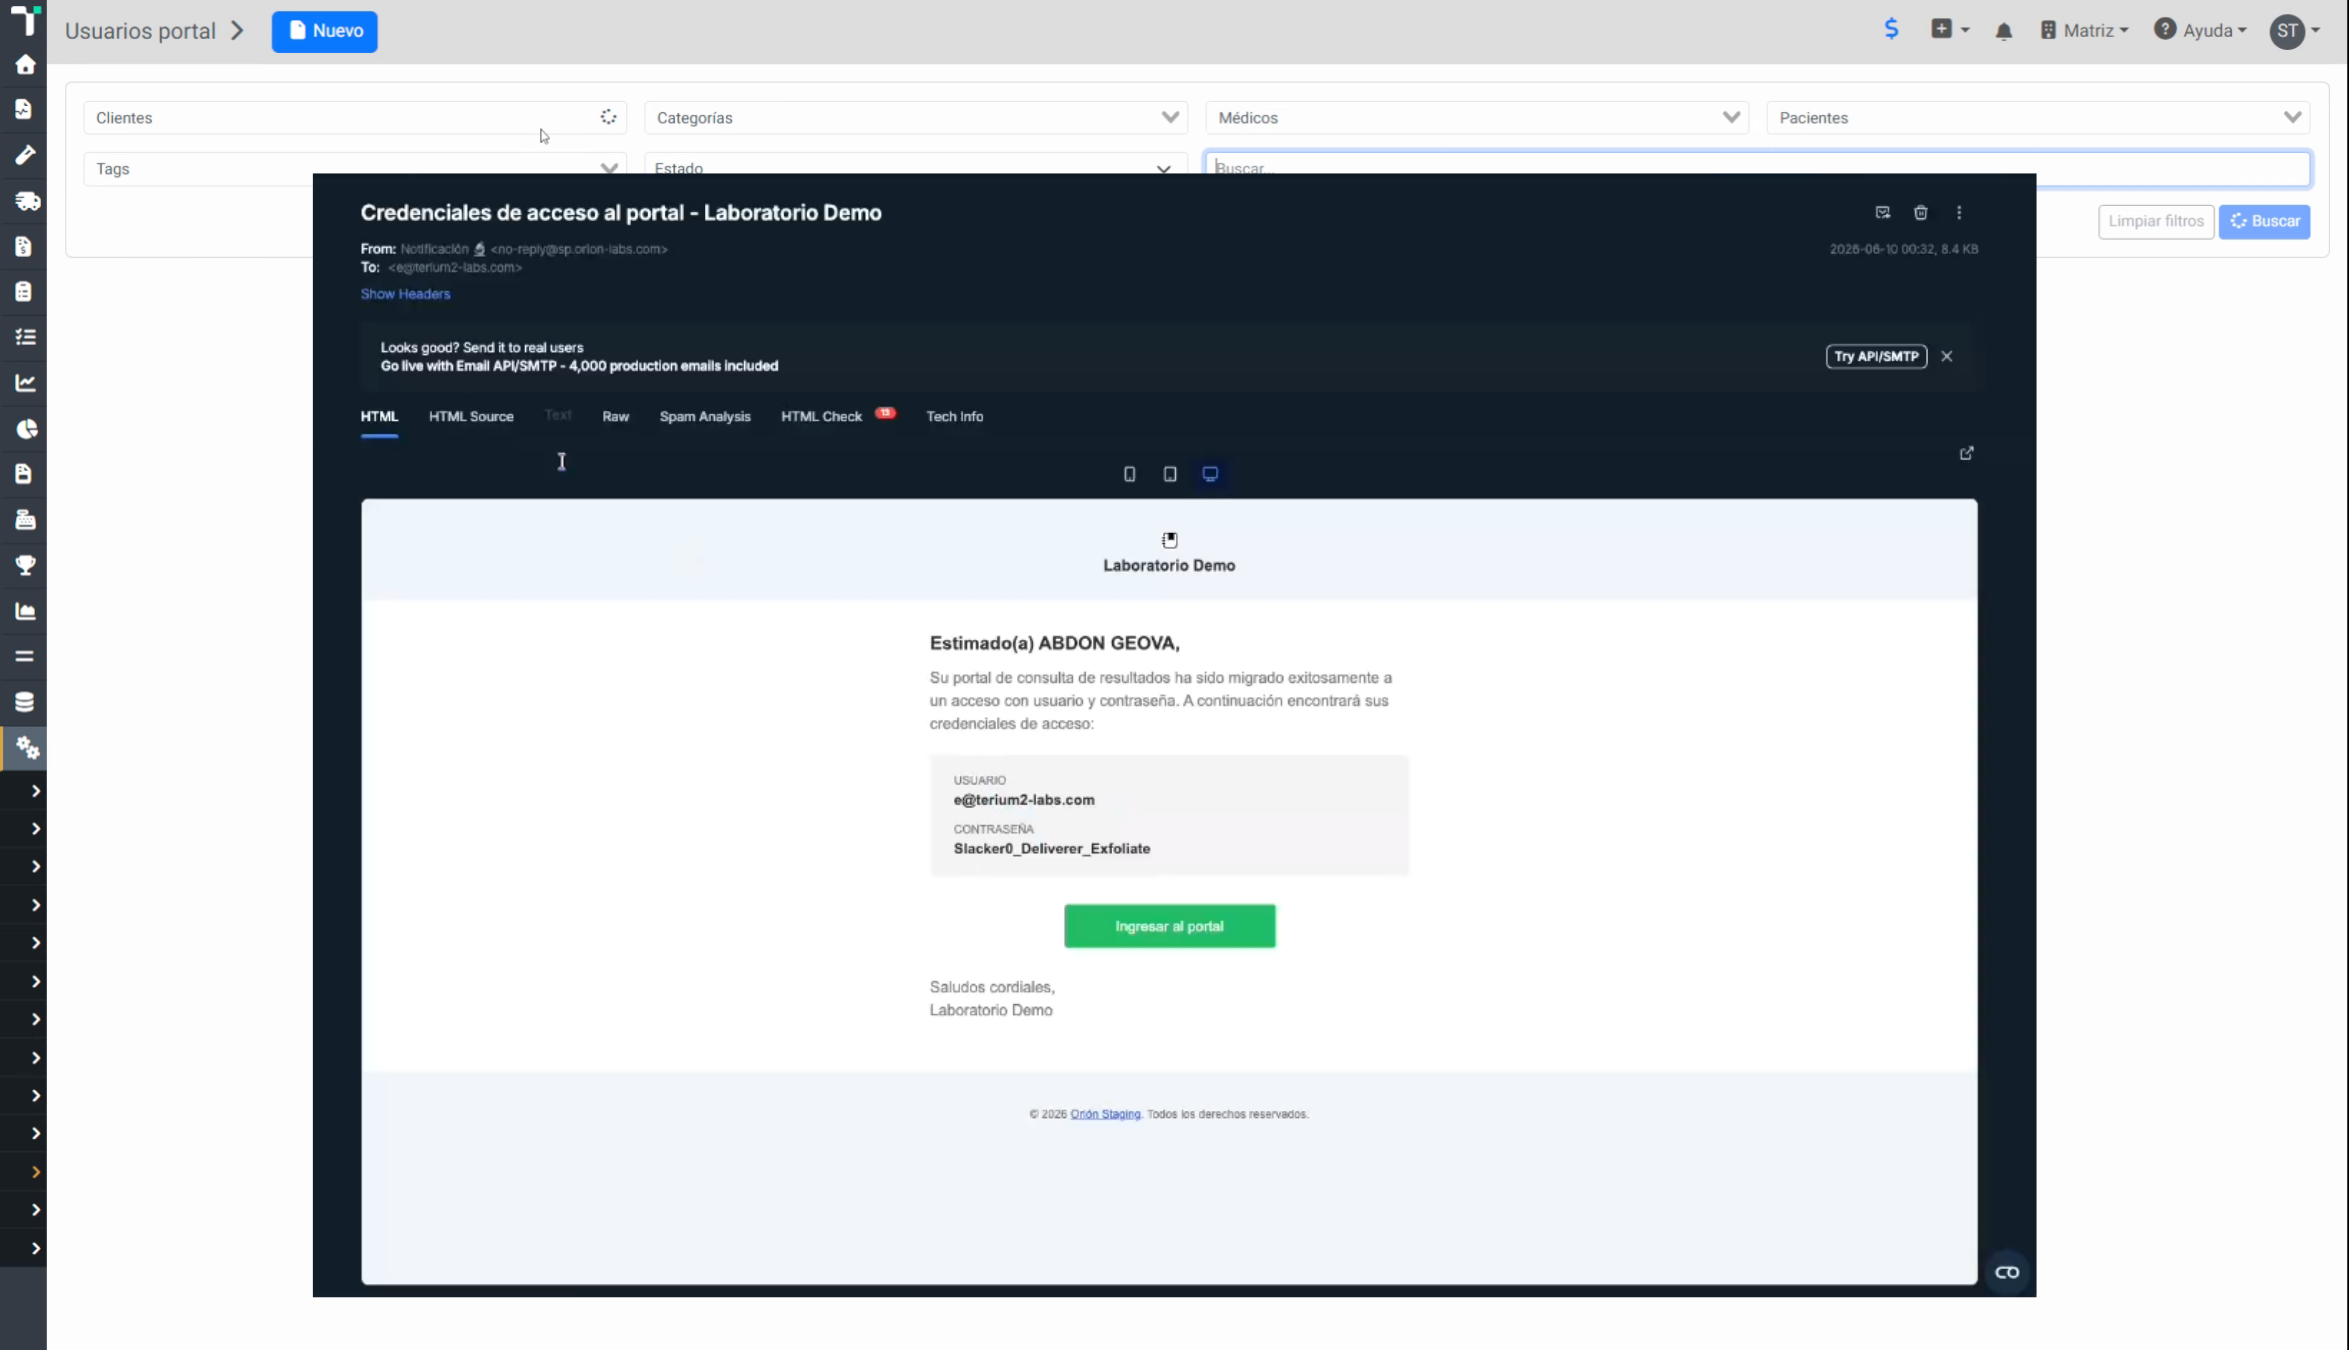Open the Pacientes dropdown

(2038, 118)
